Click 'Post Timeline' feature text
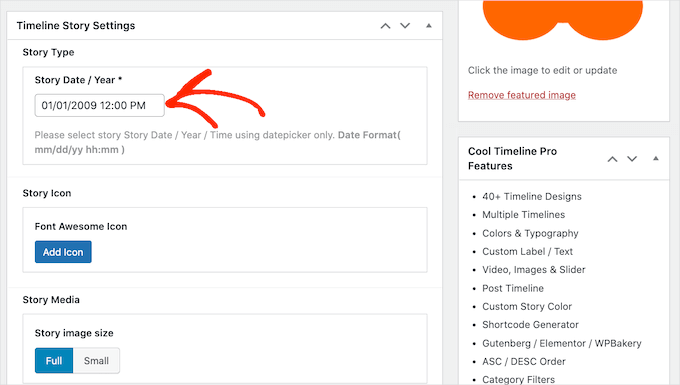The image size is (680, 385). (x=513, y=288)
